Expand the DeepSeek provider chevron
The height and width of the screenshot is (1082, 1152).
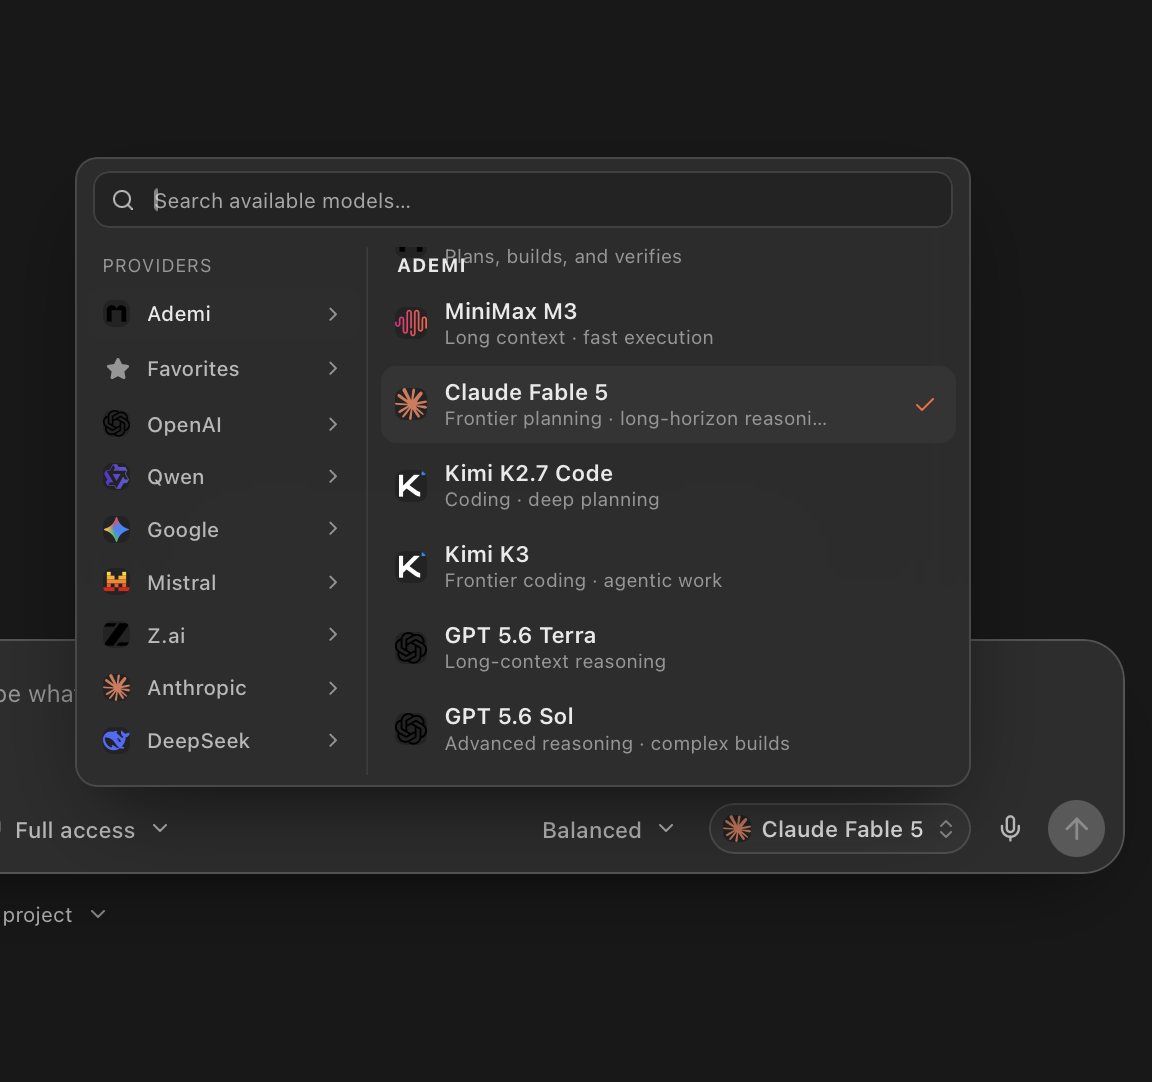point(333,740)
